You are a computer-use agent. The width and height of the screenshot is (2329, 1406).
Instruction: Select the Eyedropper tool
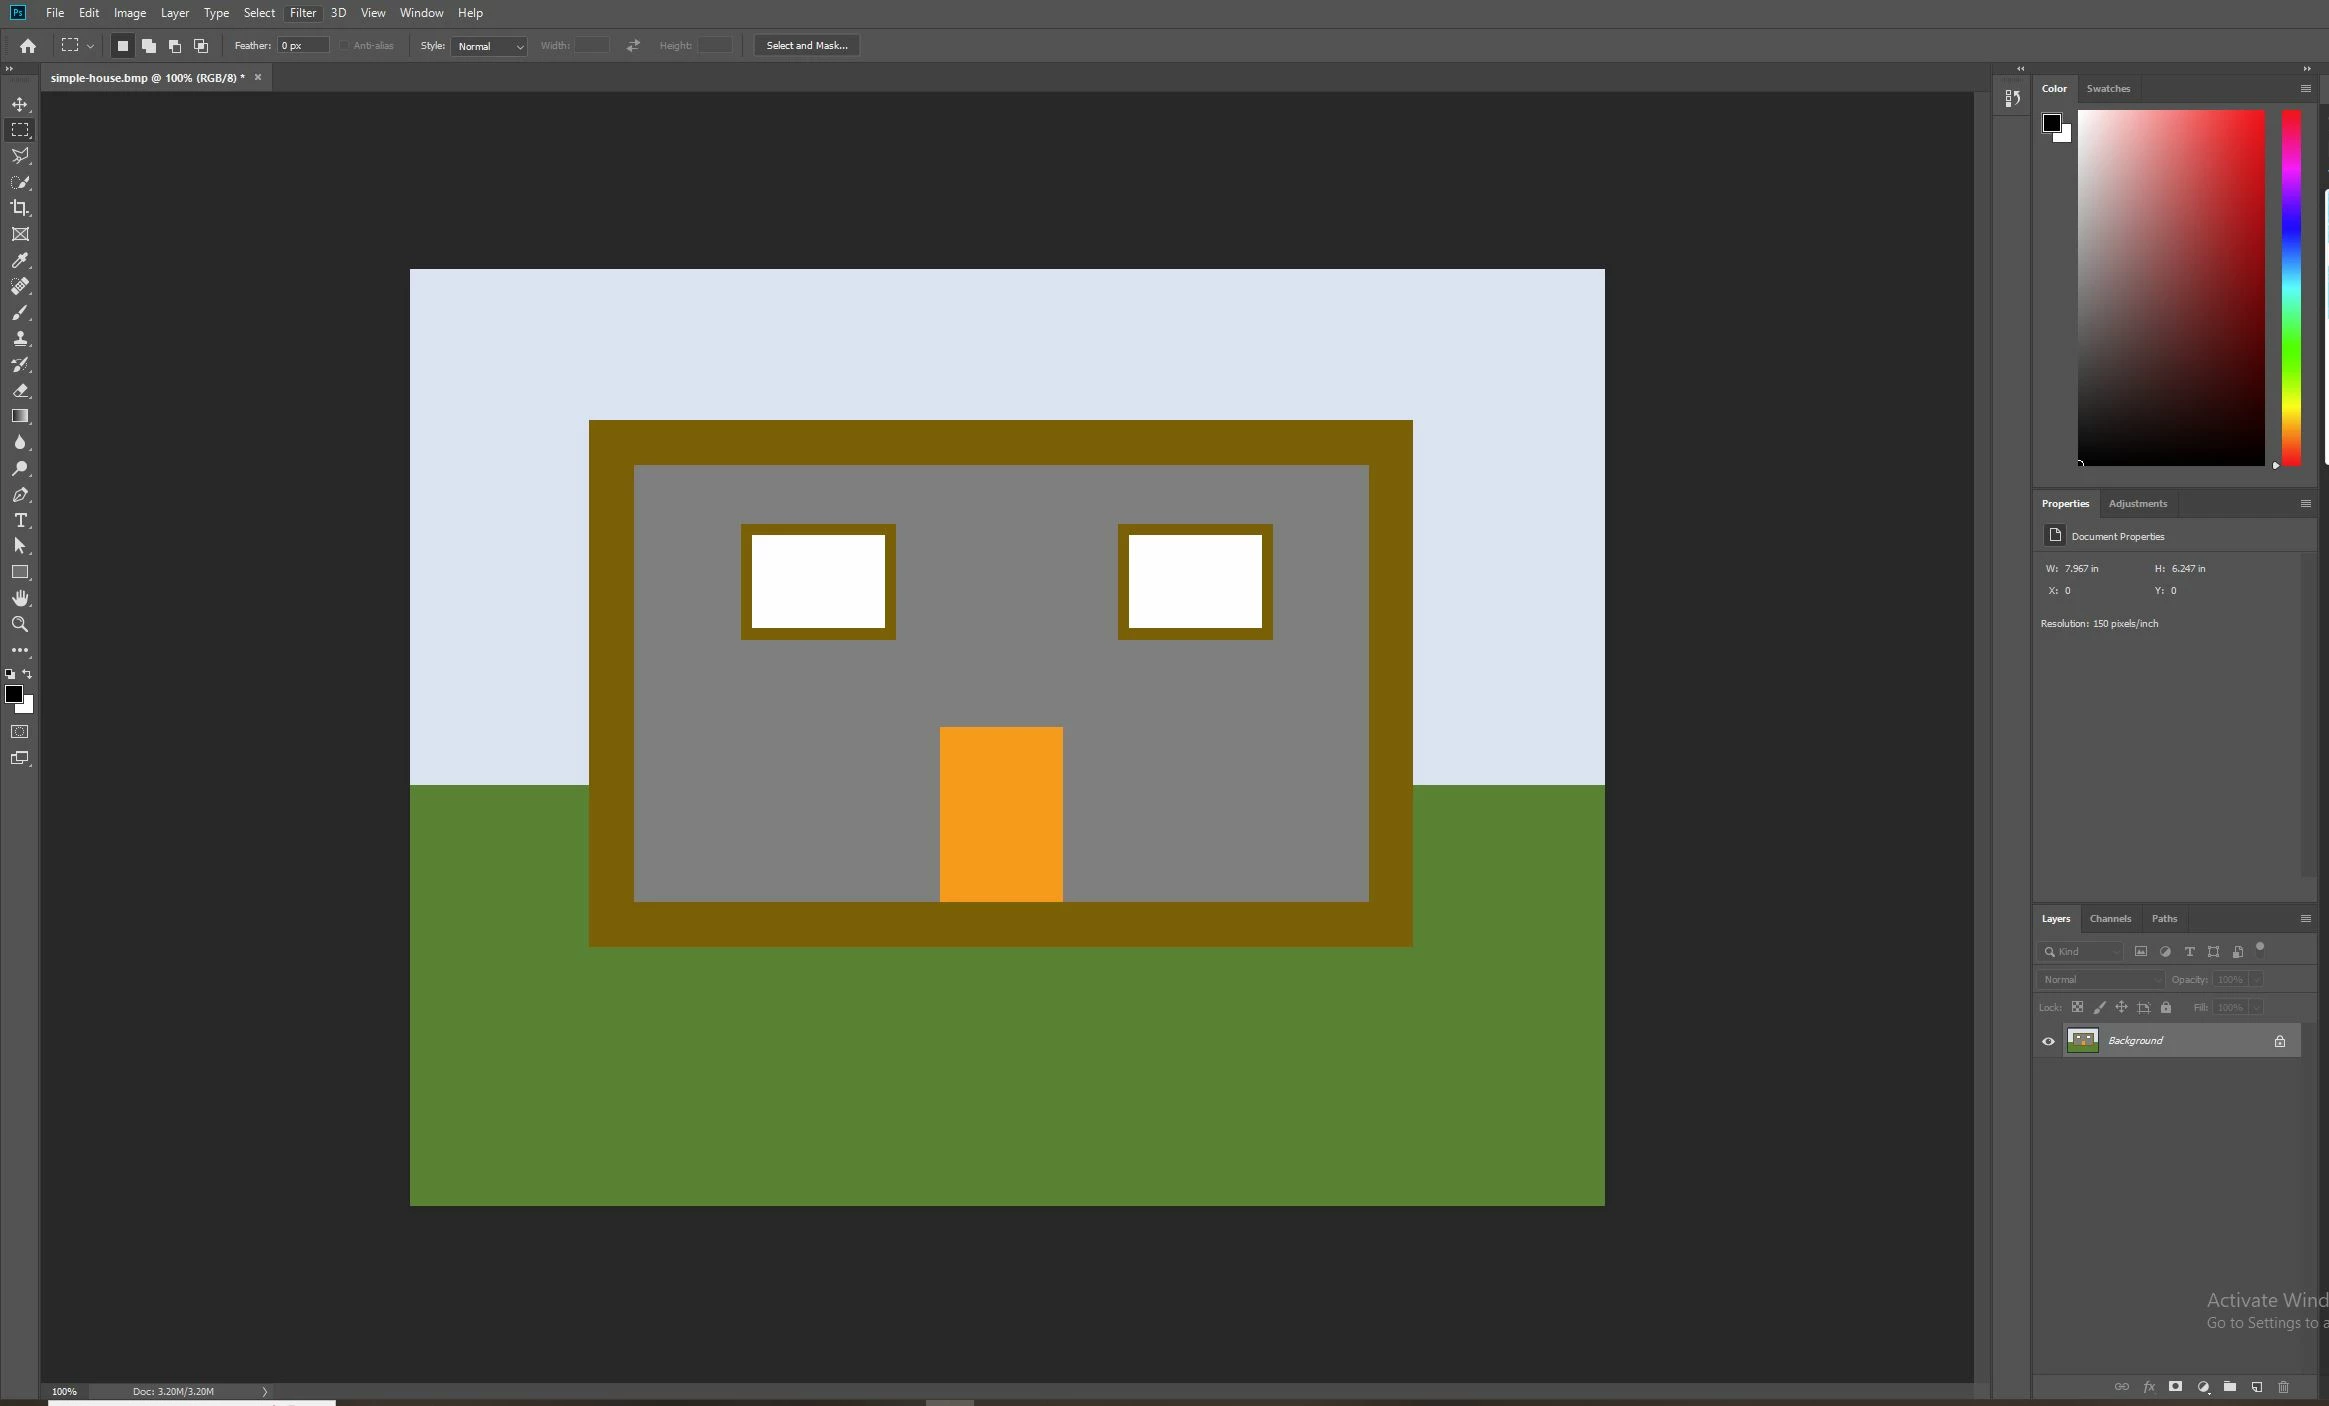point(20,260)
